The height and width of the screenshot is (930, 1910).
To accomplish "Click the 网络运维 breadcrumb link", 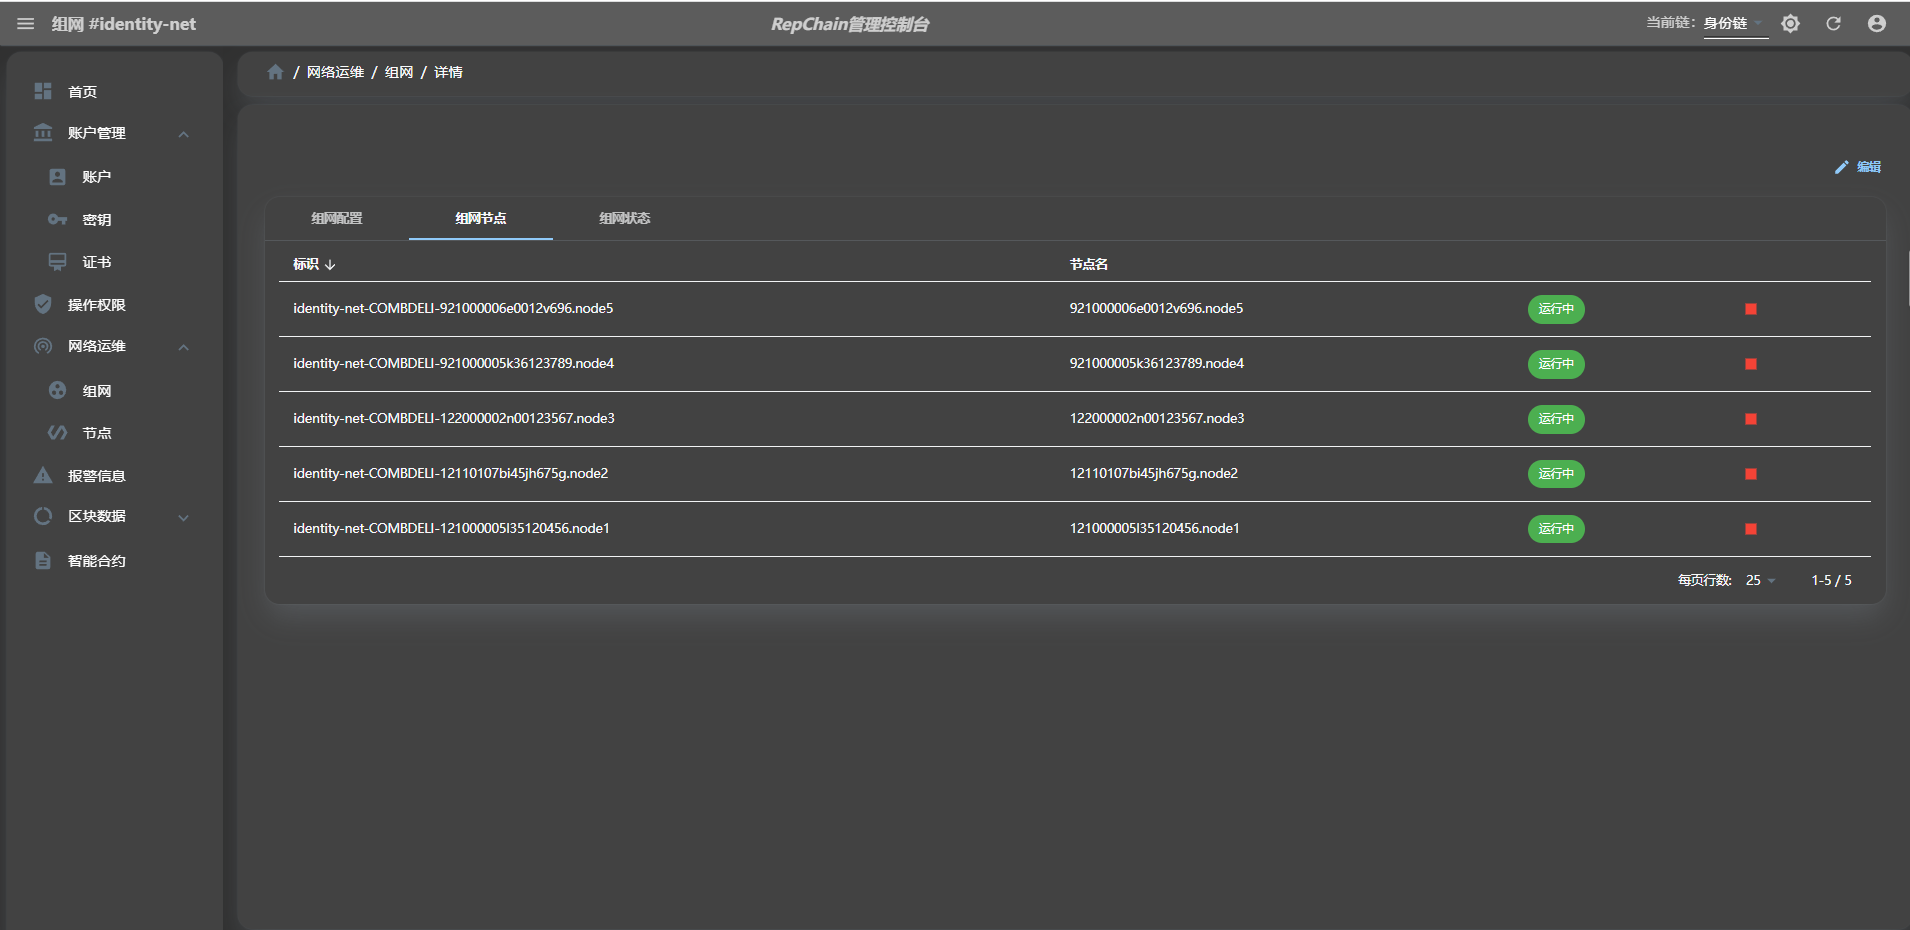I will [x=335, y=72].
